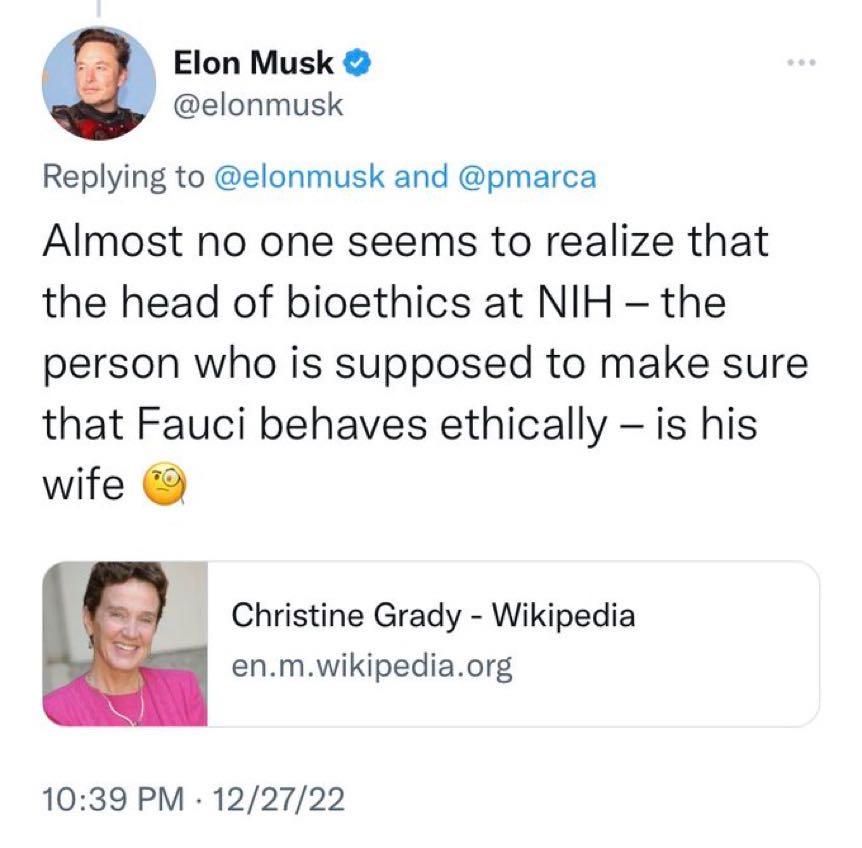Click the 10:39 PM timestamp
862x848 pixels.
pos(113,799)
